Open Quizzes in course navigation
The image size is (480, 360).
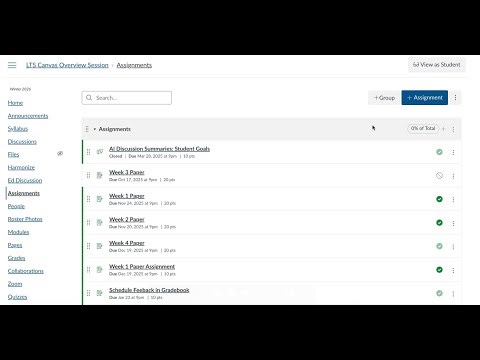(17, 297)
